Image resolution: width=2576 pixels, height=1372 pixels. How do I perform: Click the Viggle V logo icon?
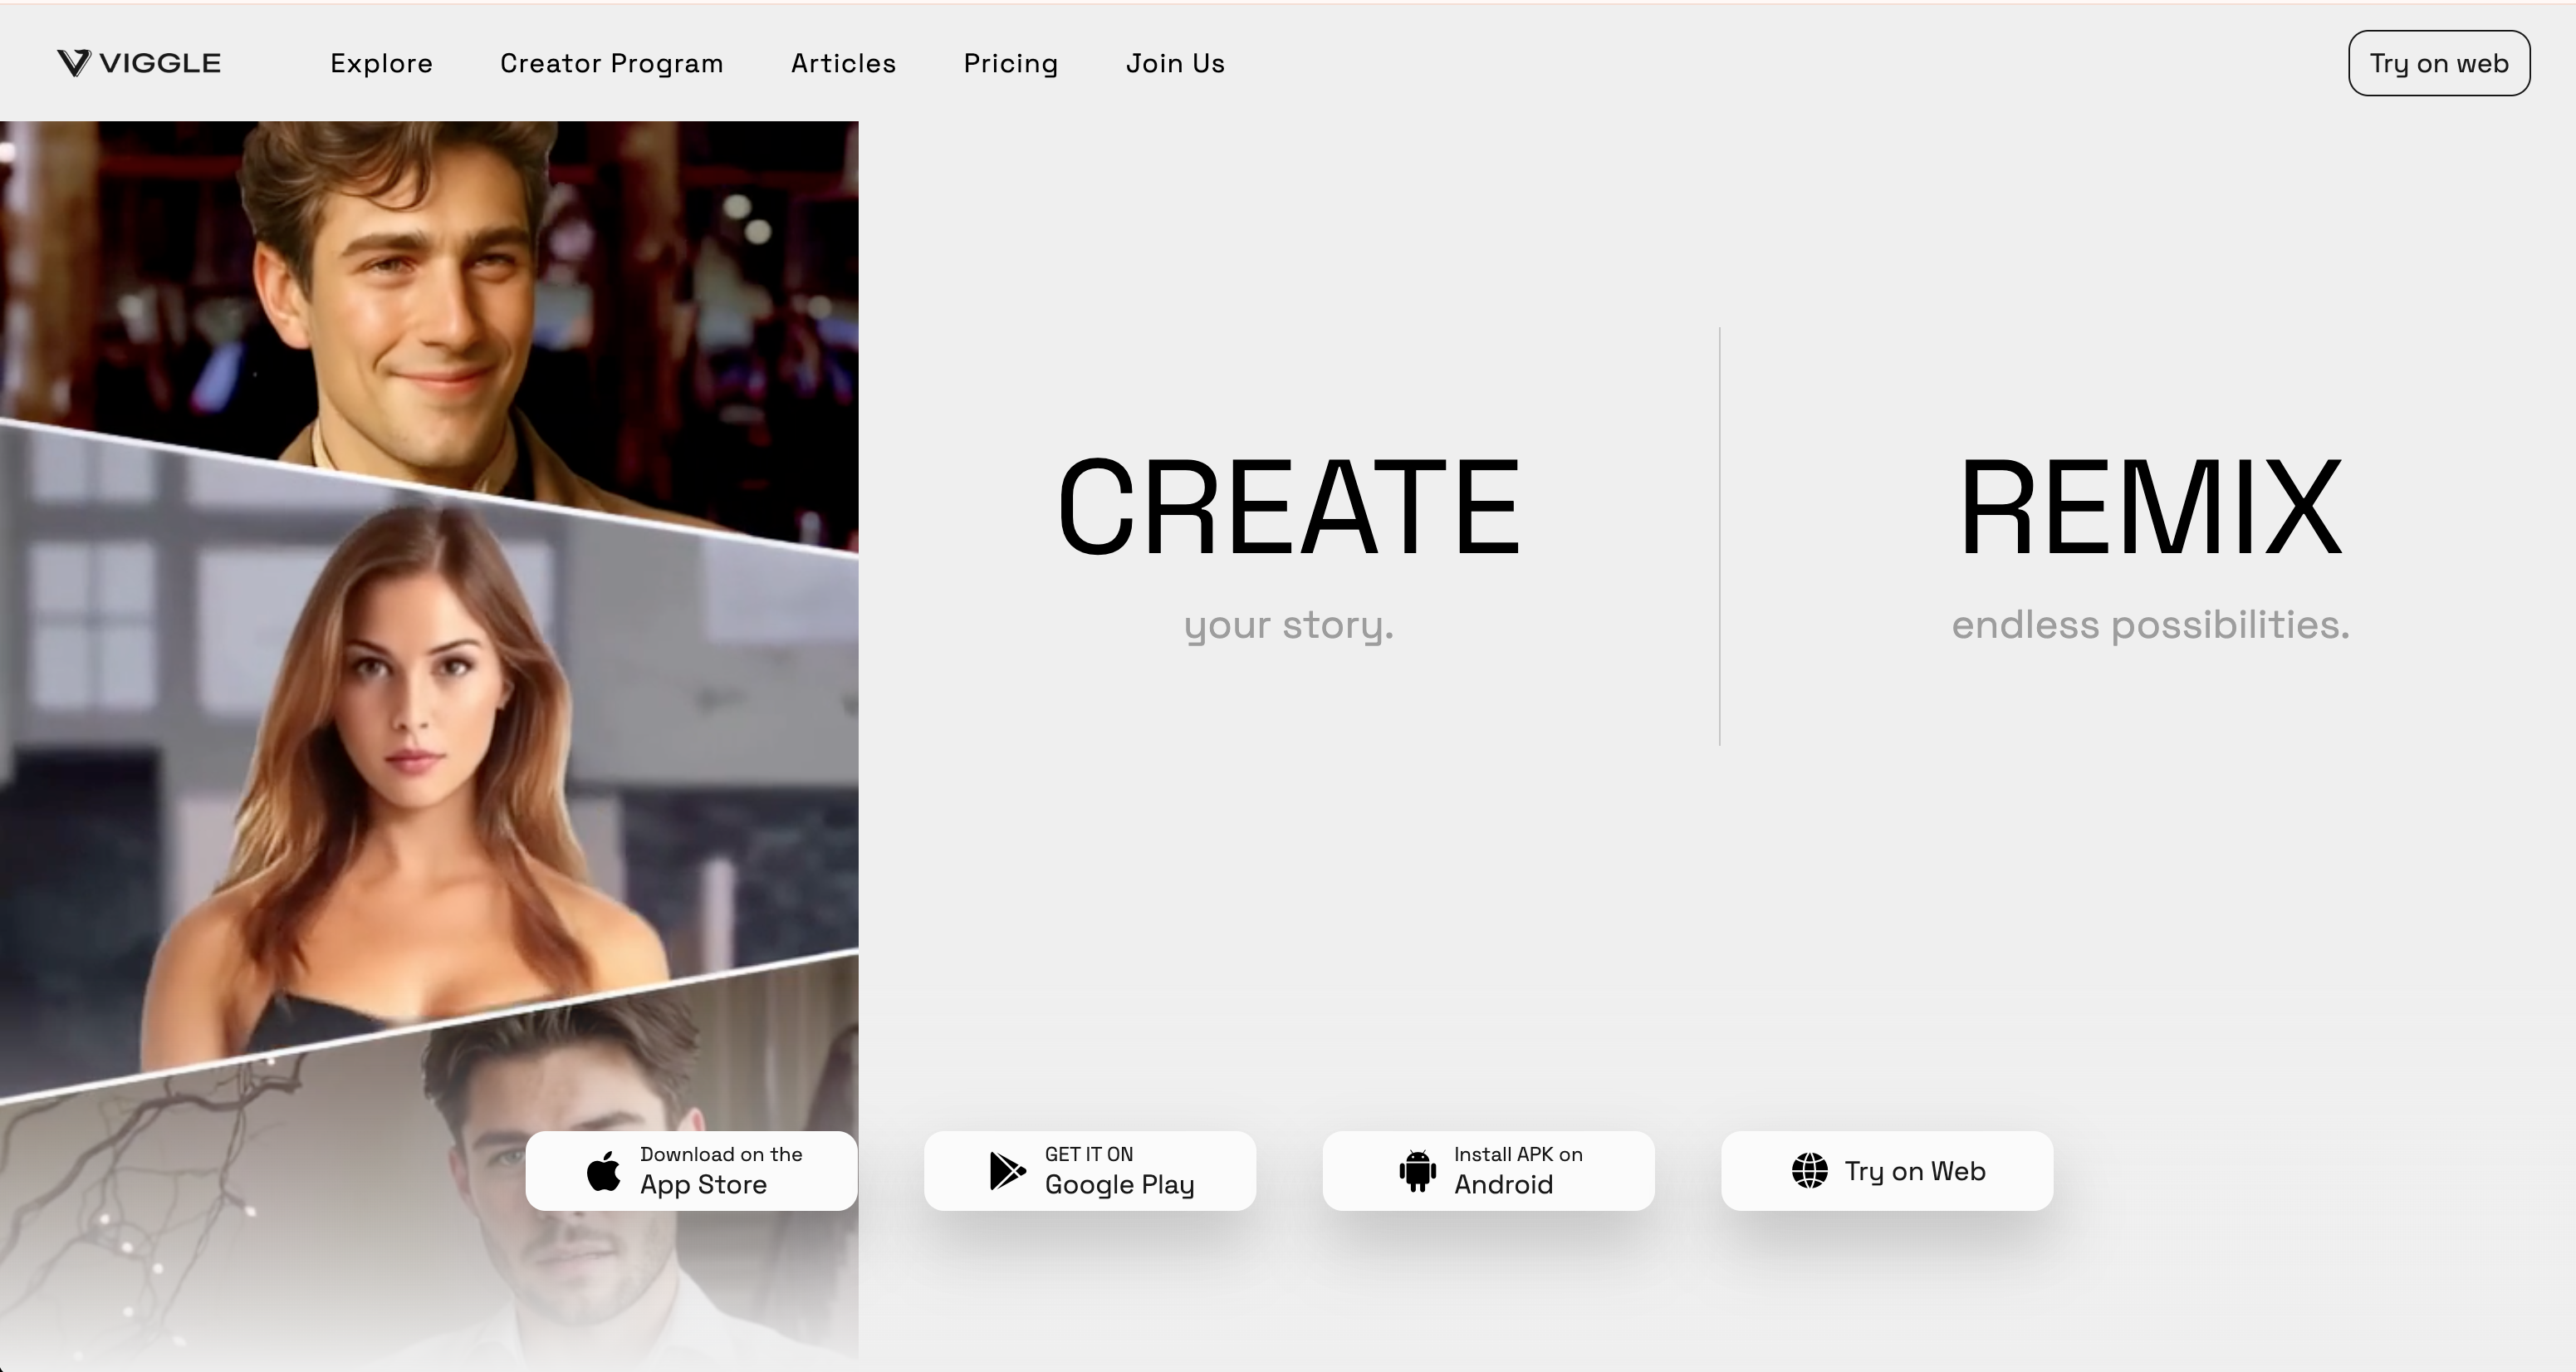click(x=74, y=63)
